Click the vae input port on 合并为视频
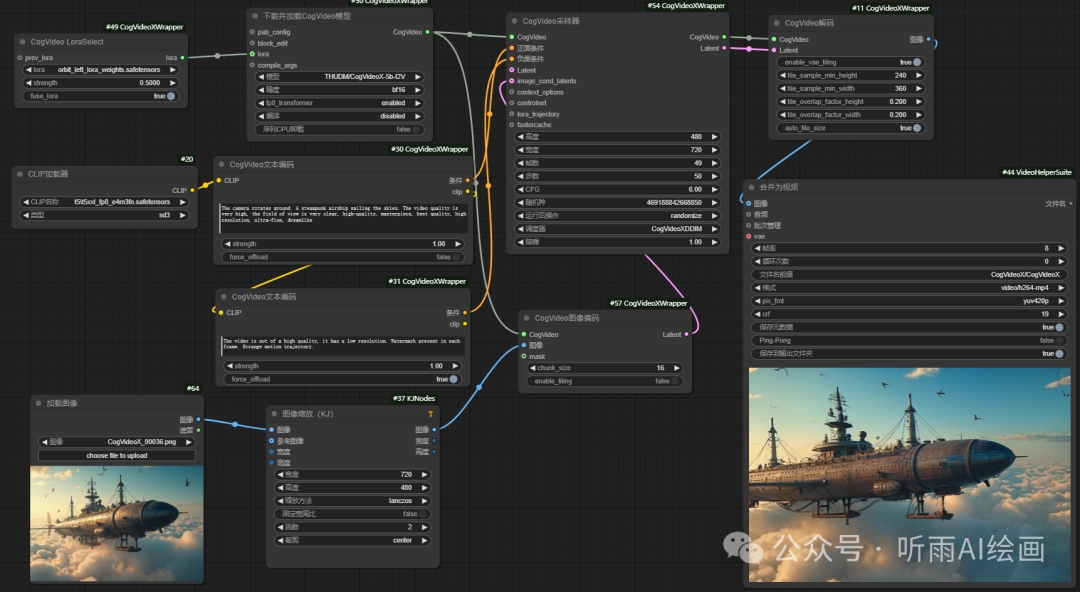1080x592 pixels. pos(749,236)
